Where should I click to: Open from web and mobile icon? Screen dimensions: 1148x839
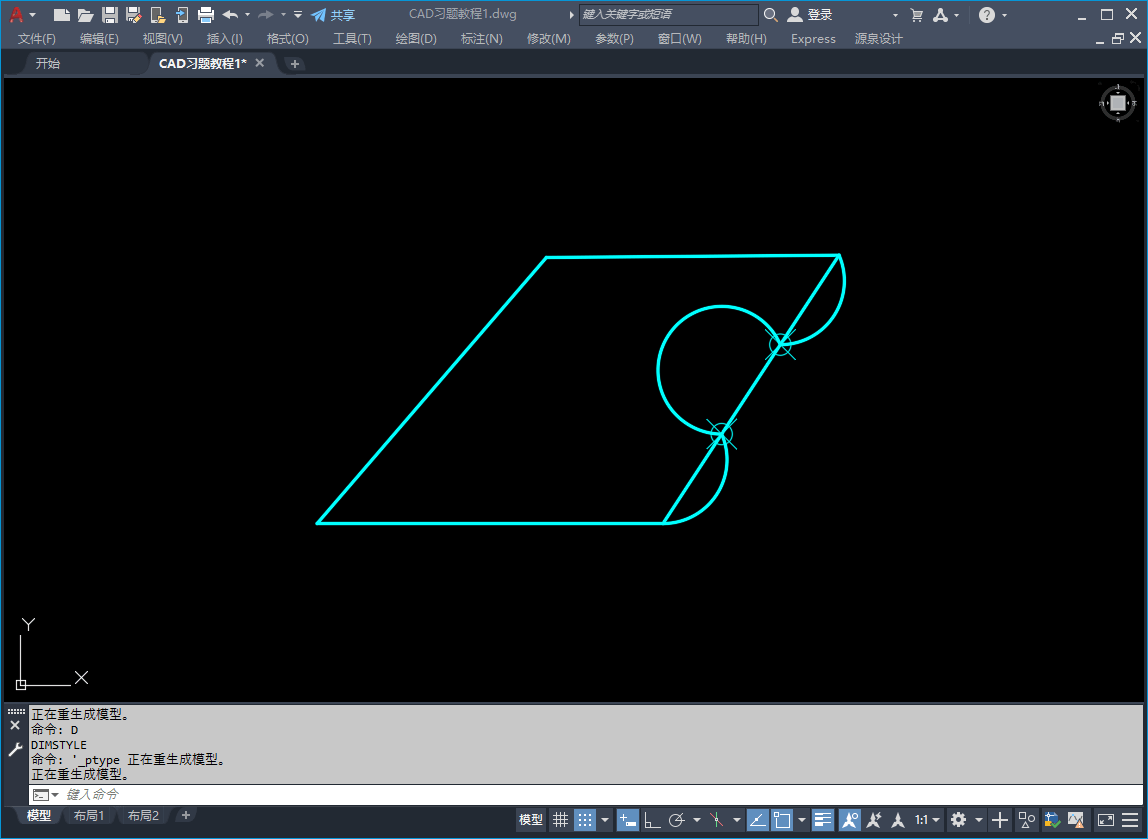[x=157, y=15]
